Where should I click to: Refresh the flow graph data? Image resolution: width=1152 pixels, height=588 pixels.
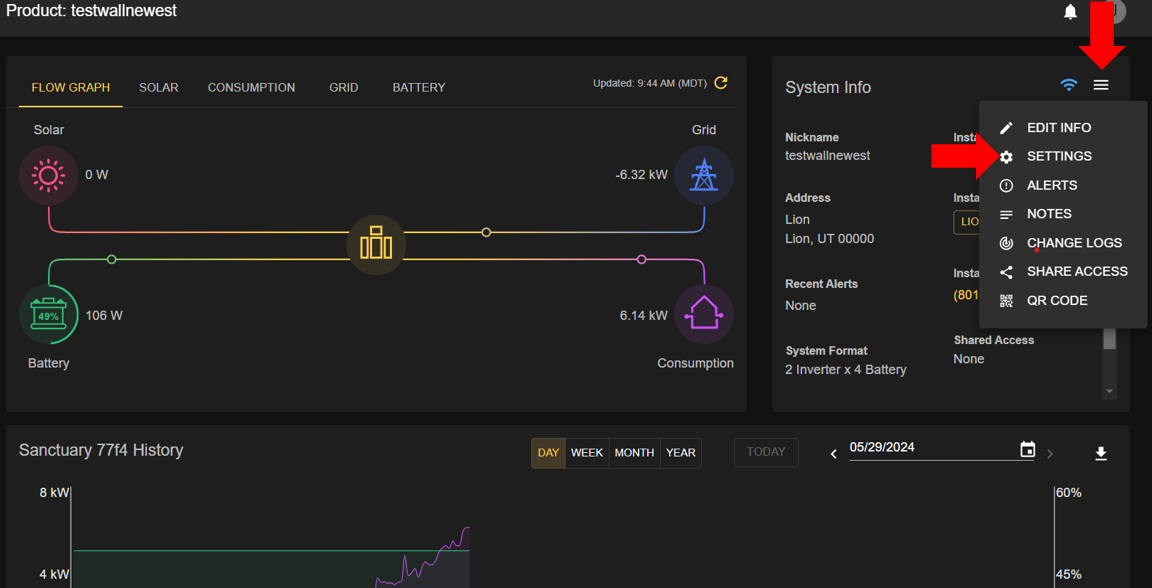pos(721,83)
